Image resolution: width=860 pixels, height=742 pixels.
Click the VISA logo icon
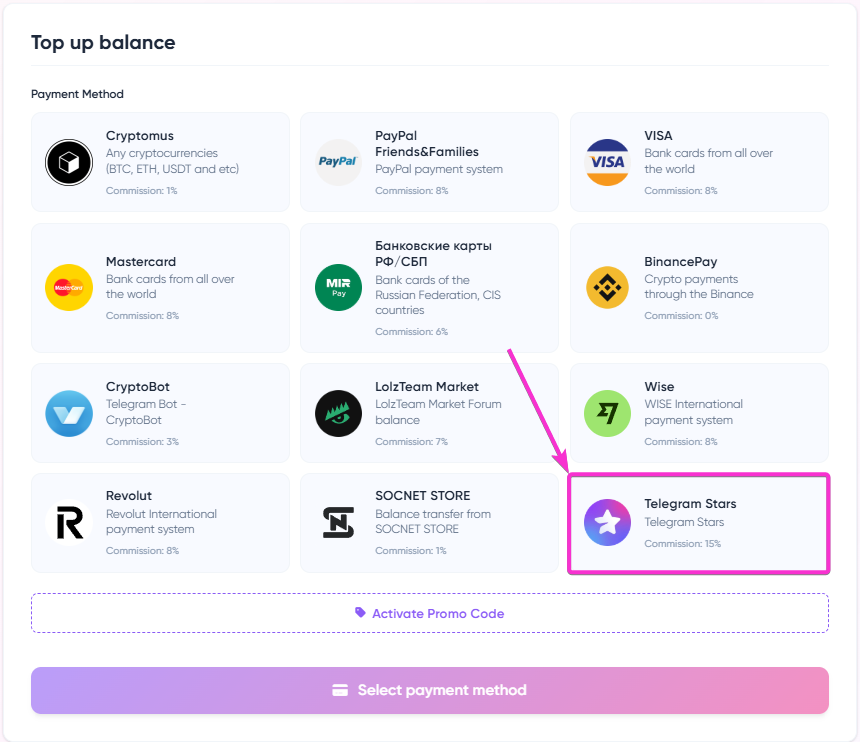pos(607,162)
